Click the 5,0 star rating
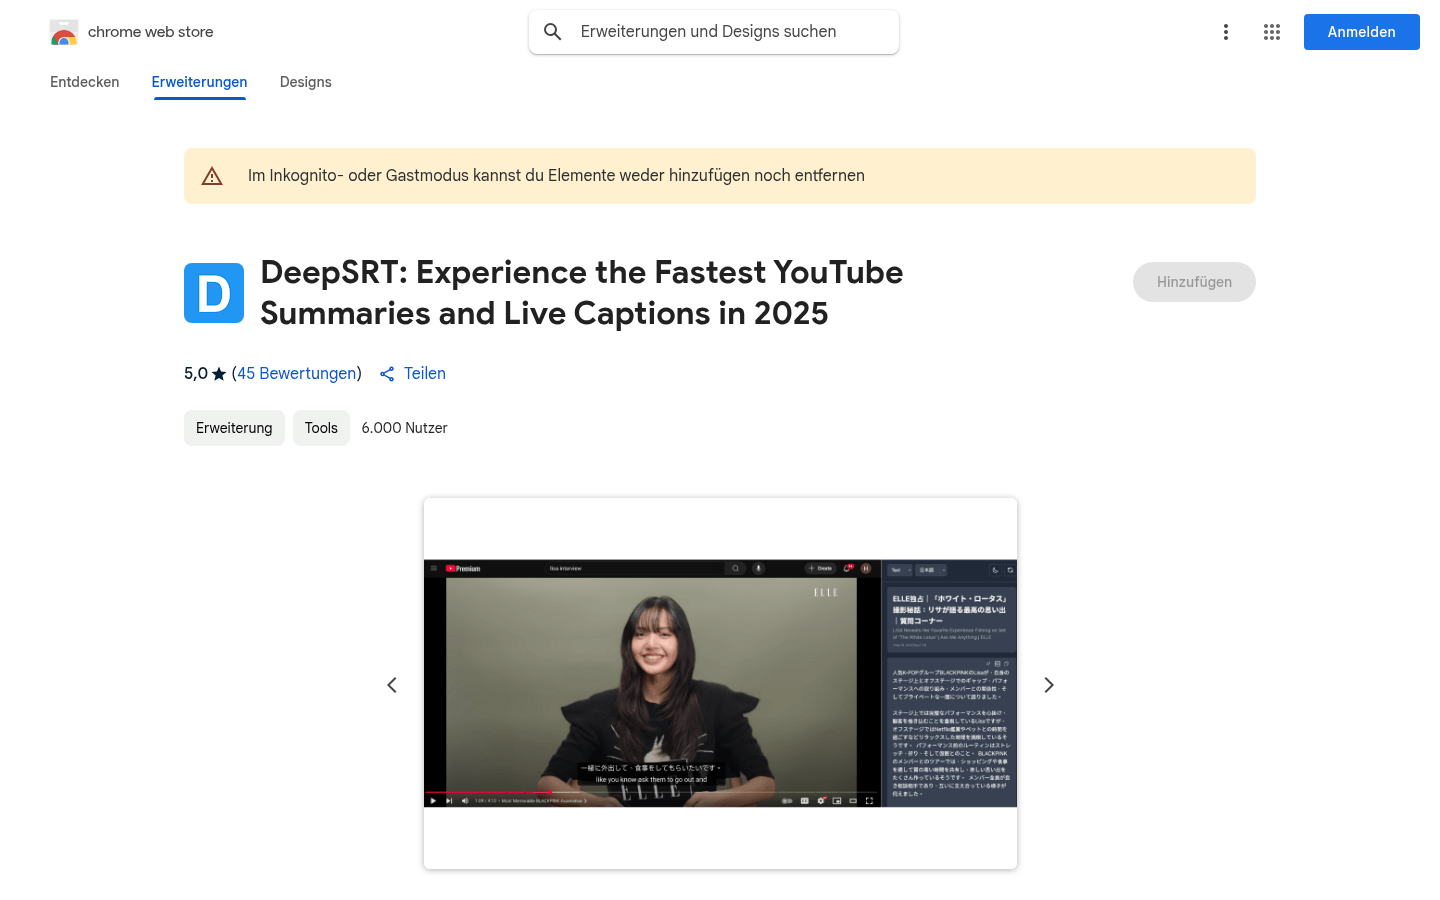Viewport: 1440px width, 900px height. 205,373
